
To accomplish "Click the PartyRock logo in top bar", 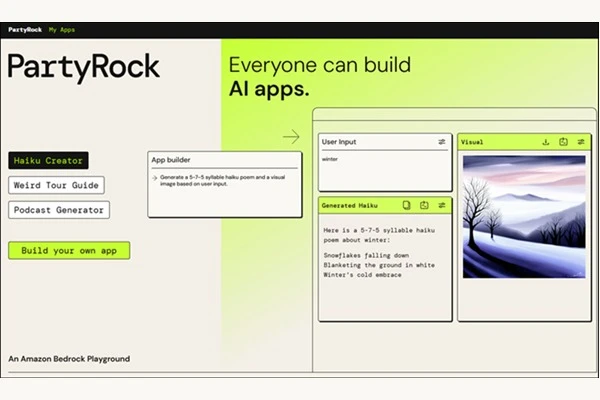I will point(25,29).
